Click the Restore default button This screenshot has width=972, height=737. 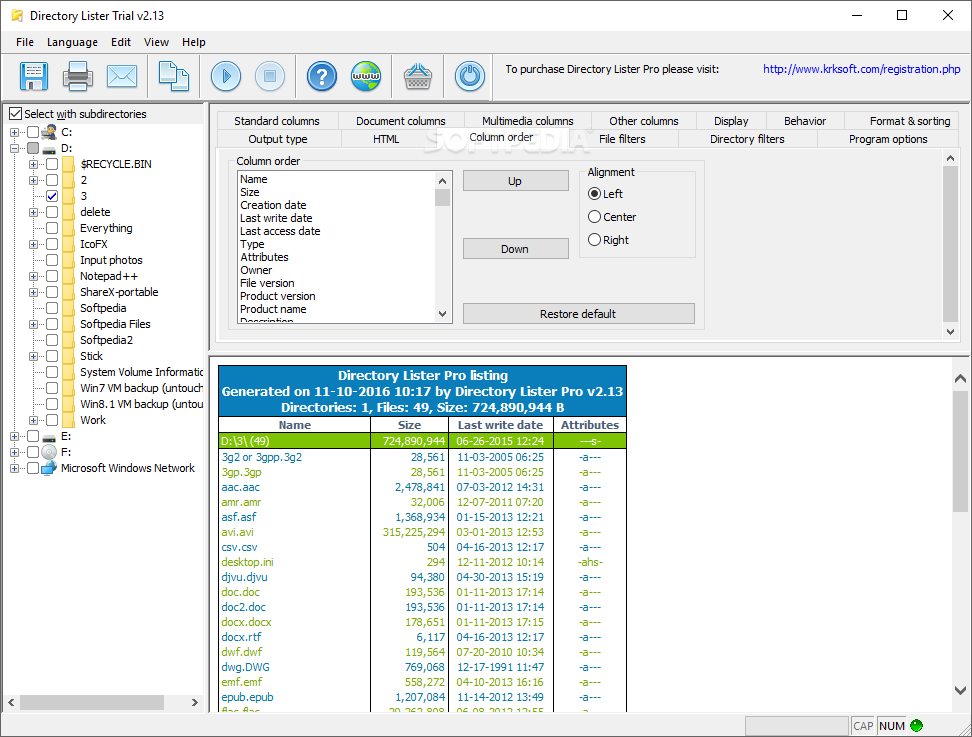(x=578, y=314)
